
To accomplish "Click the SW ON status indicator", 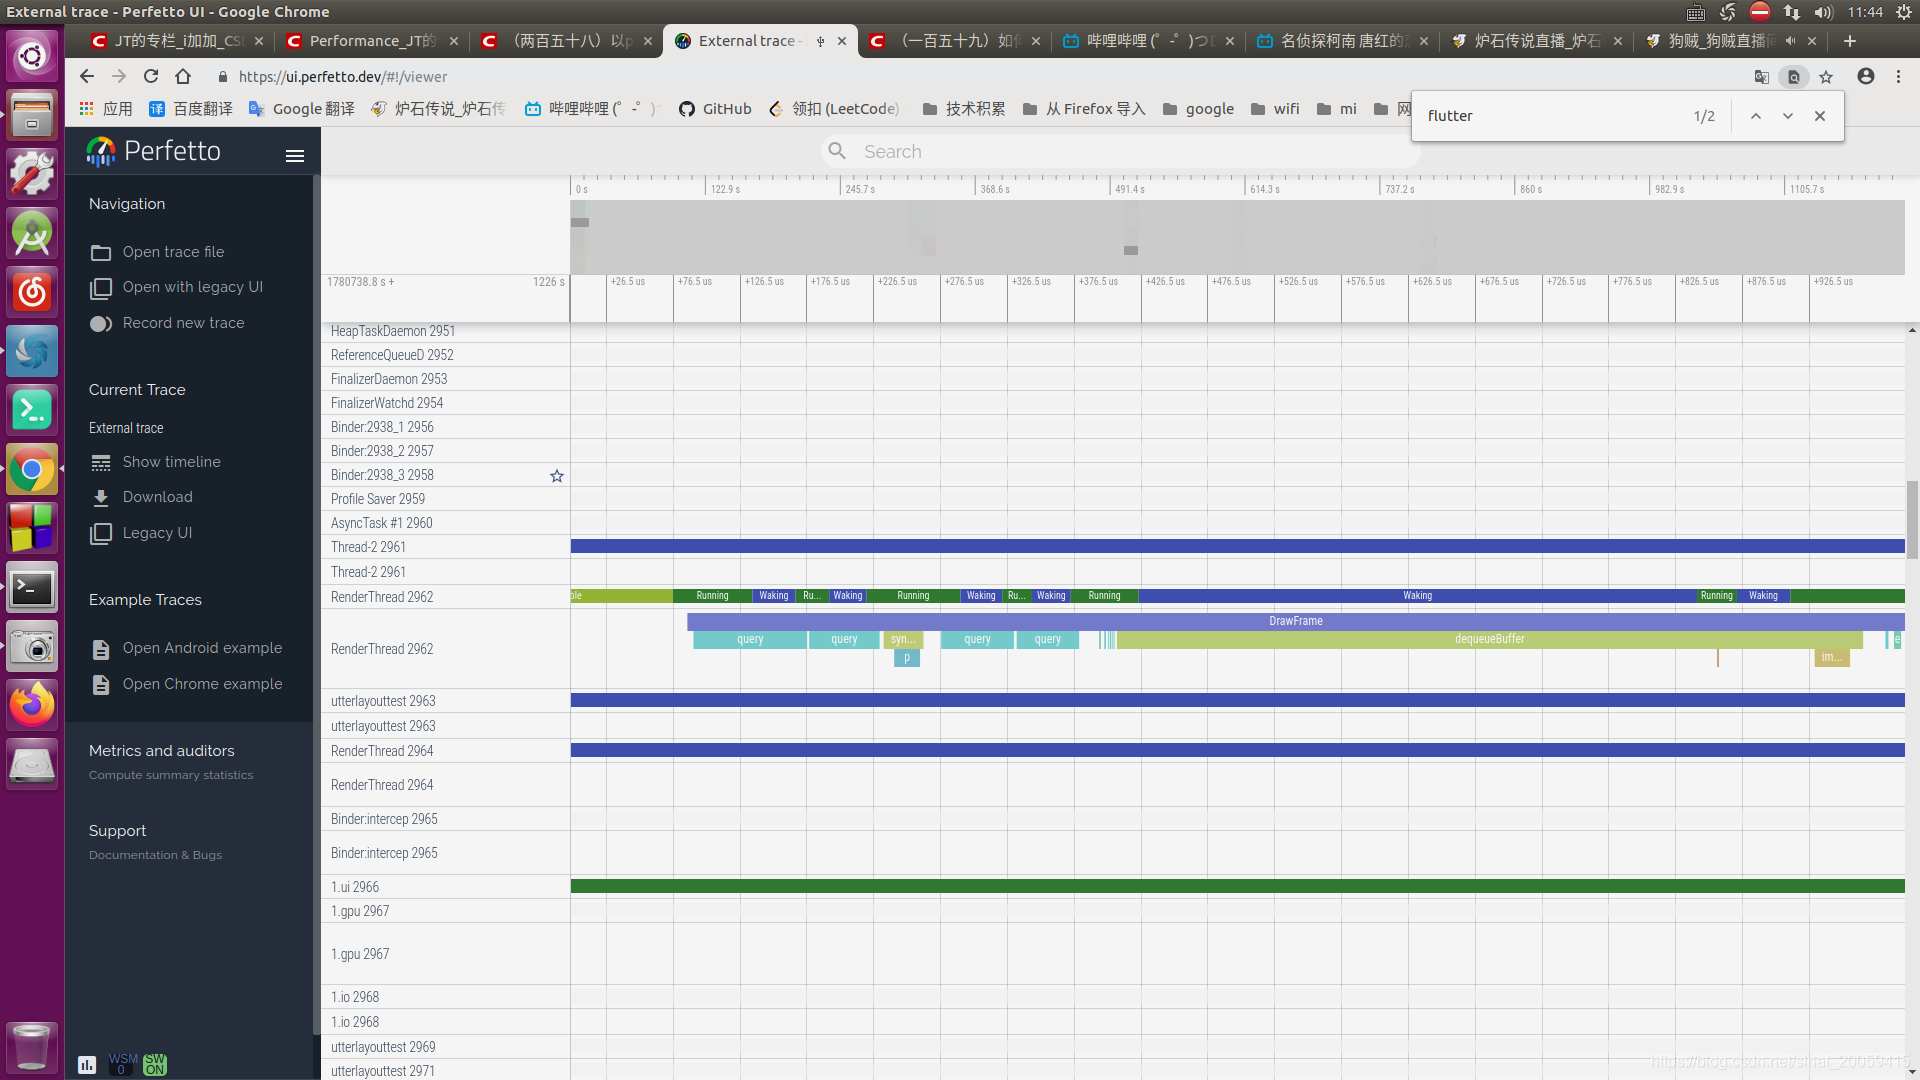I will tap(155, 1064).
